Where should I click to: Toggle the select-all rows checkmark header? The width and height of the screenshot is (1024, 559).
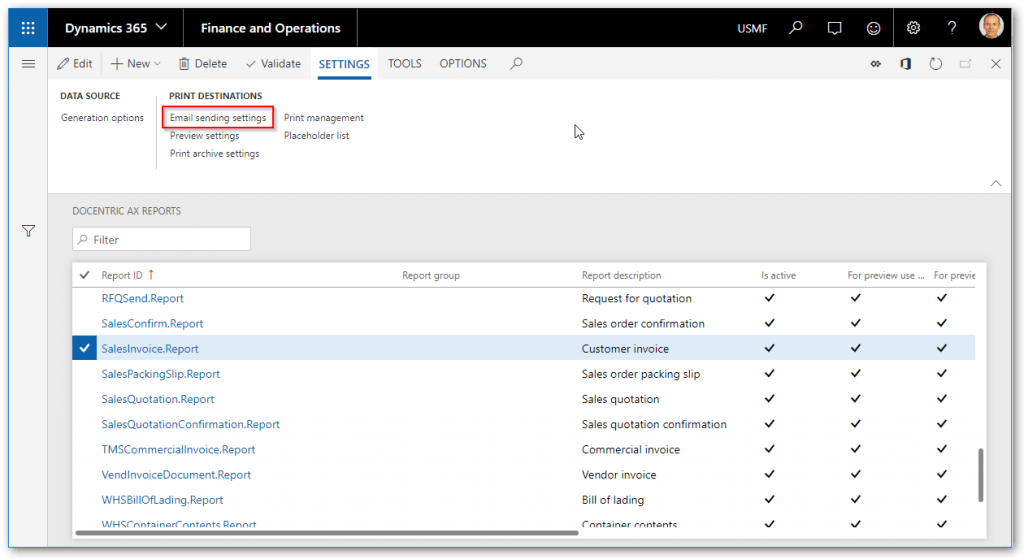click(84, 275)
